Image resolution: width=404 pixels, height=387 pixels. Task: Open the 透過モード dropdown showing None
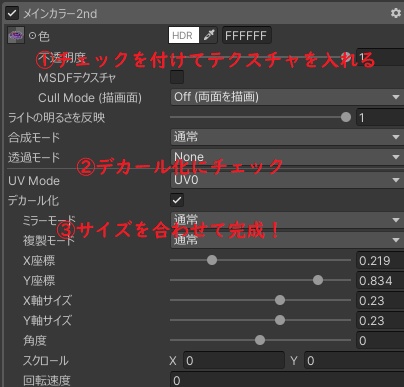pos(287,157)
